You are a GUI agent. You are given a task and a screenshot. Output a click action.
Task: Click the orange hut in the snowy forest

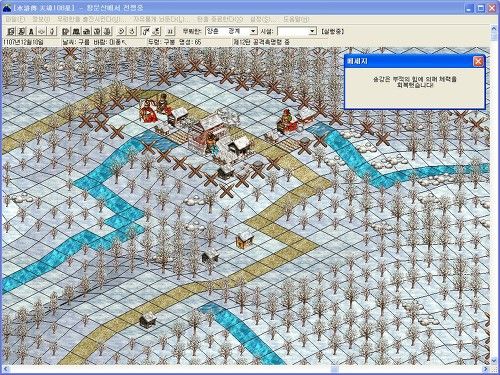[245, 239]
